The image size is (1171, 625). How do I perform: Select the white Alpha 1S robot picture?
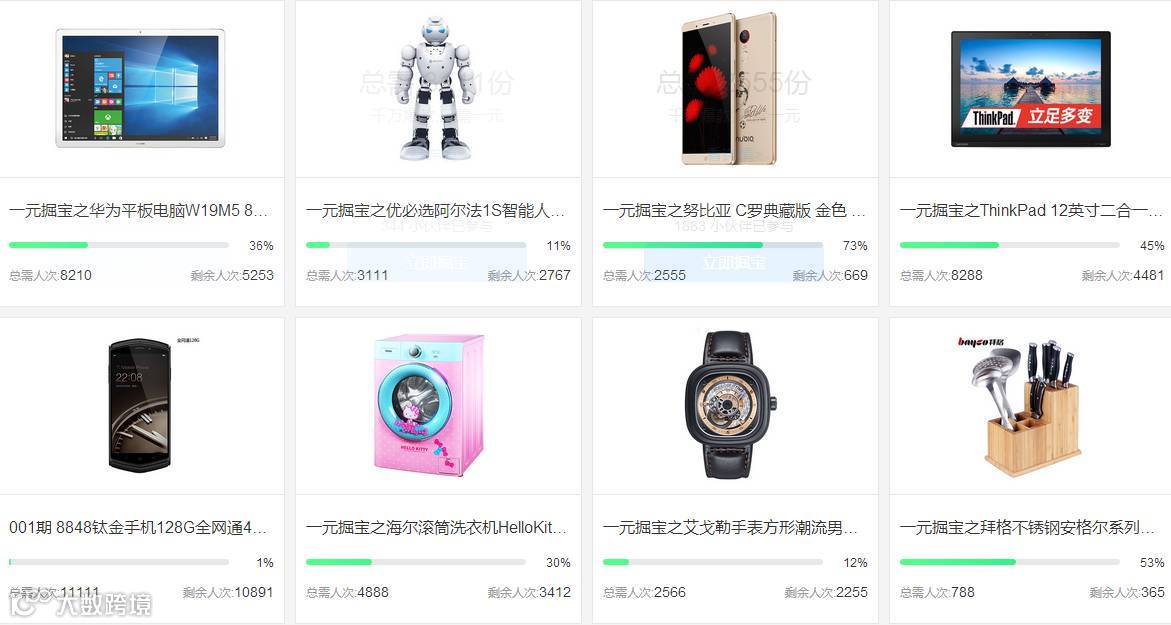coord(437,88)
